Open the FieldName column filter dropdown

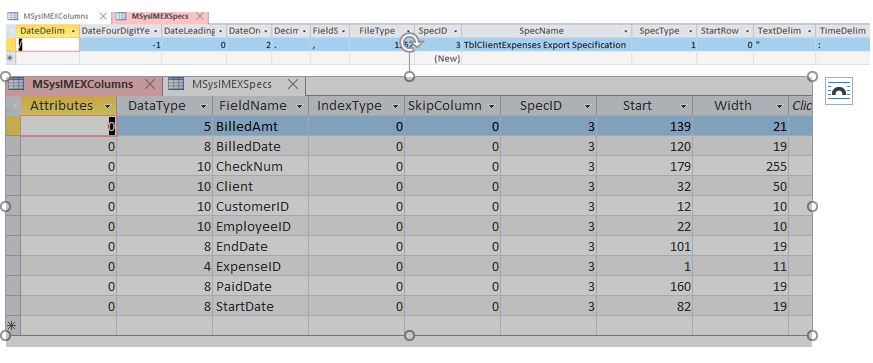[x=300, y=106]
